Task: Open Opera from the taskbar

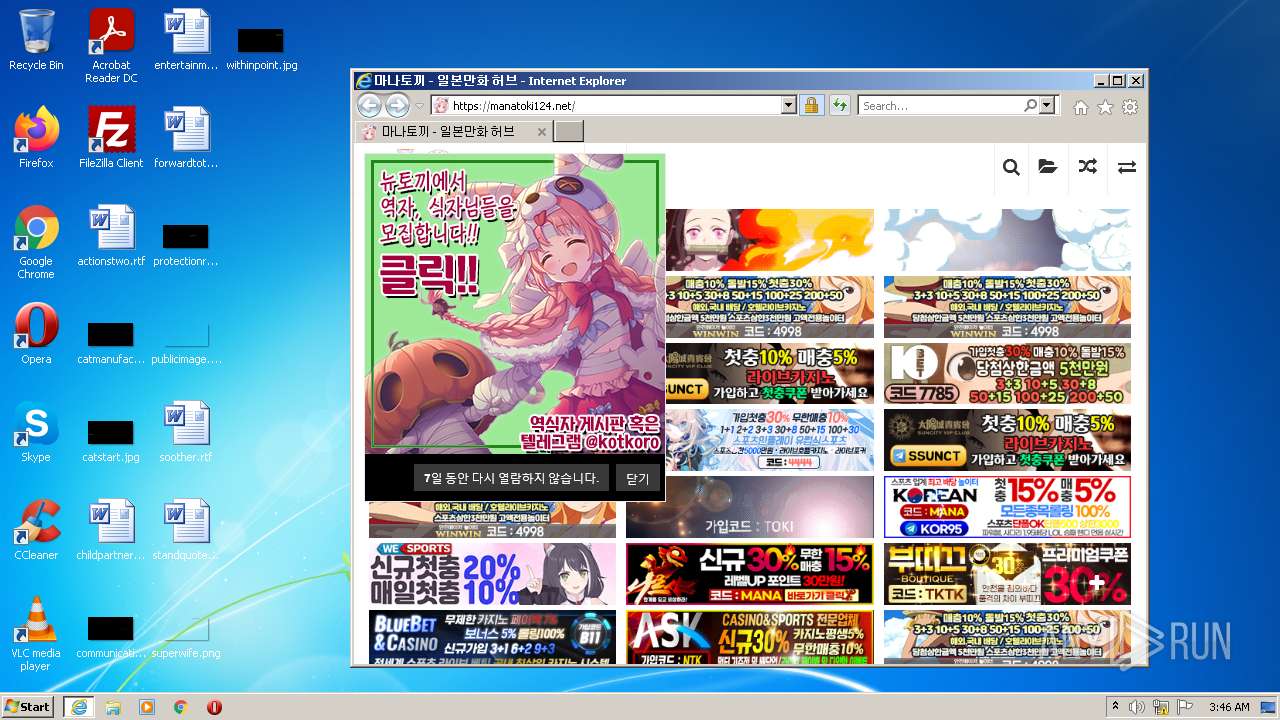Action: [214, 707]
